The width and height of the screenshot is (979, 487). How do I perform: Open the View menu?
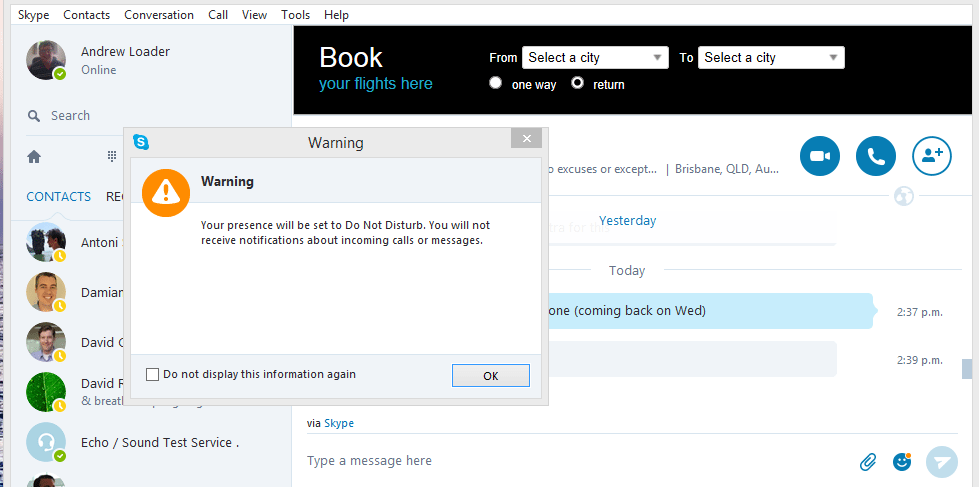(x=254, y=14)
